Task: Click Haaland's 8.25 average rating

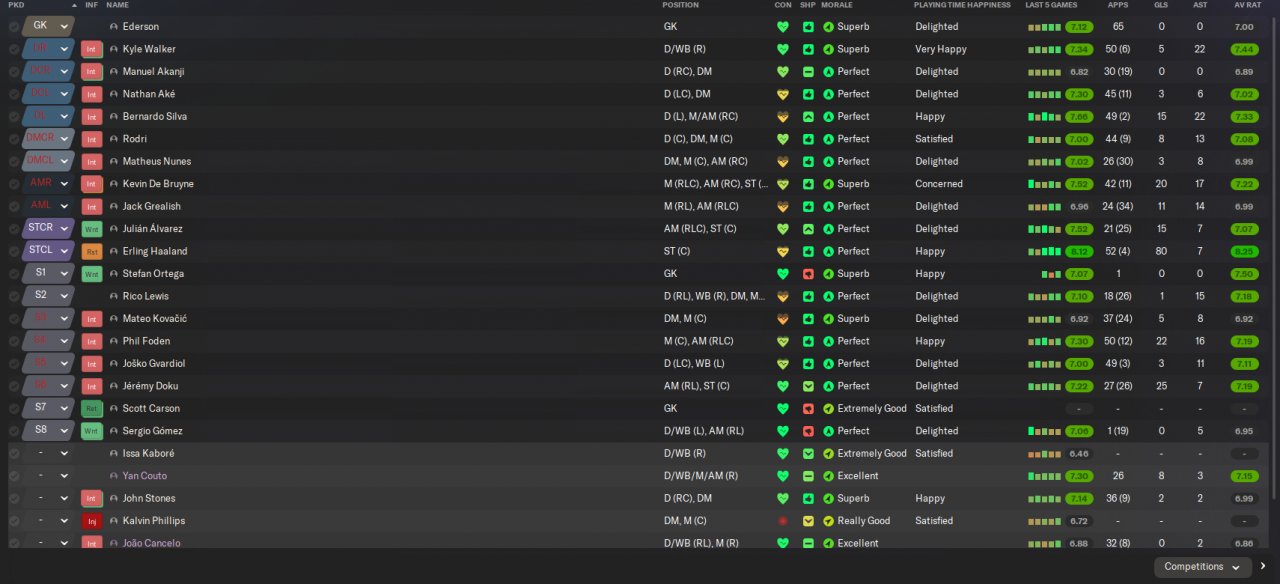Action: point(1244,251)
